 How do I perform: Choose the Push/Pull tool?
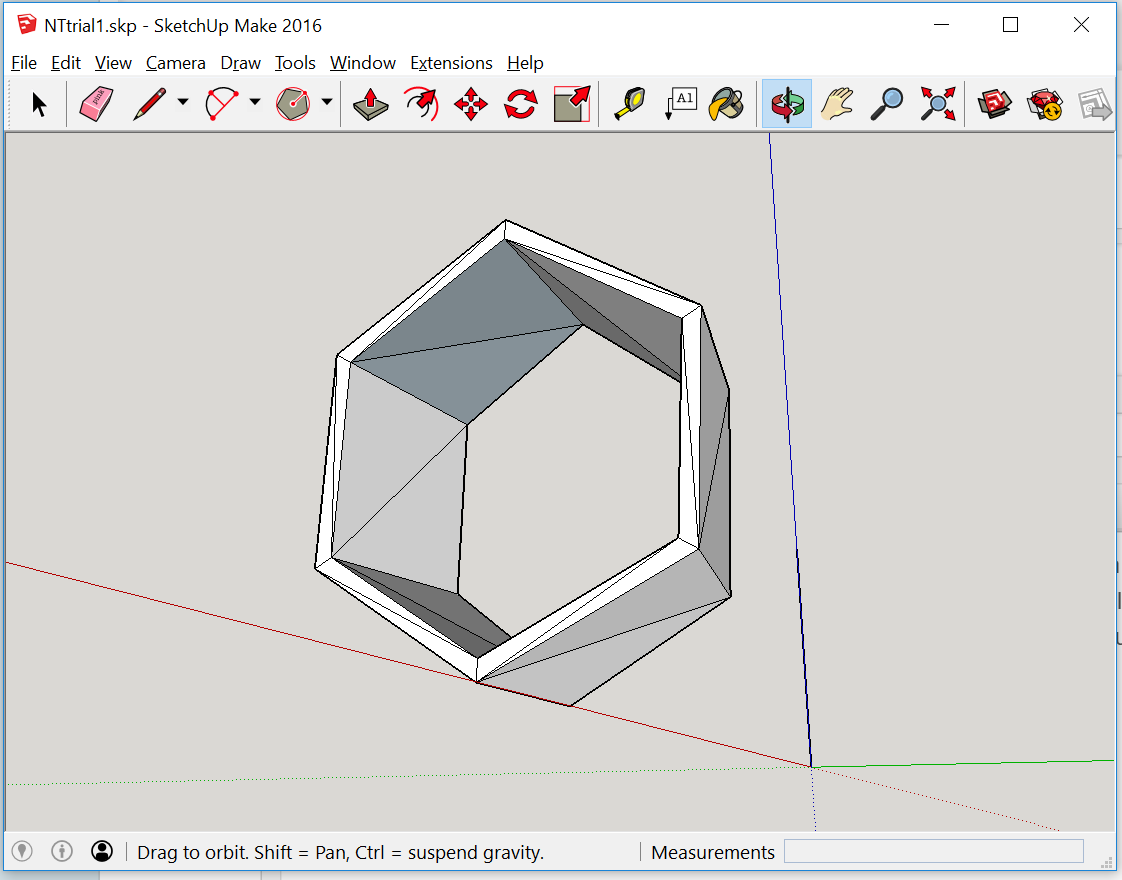point(369,103)
